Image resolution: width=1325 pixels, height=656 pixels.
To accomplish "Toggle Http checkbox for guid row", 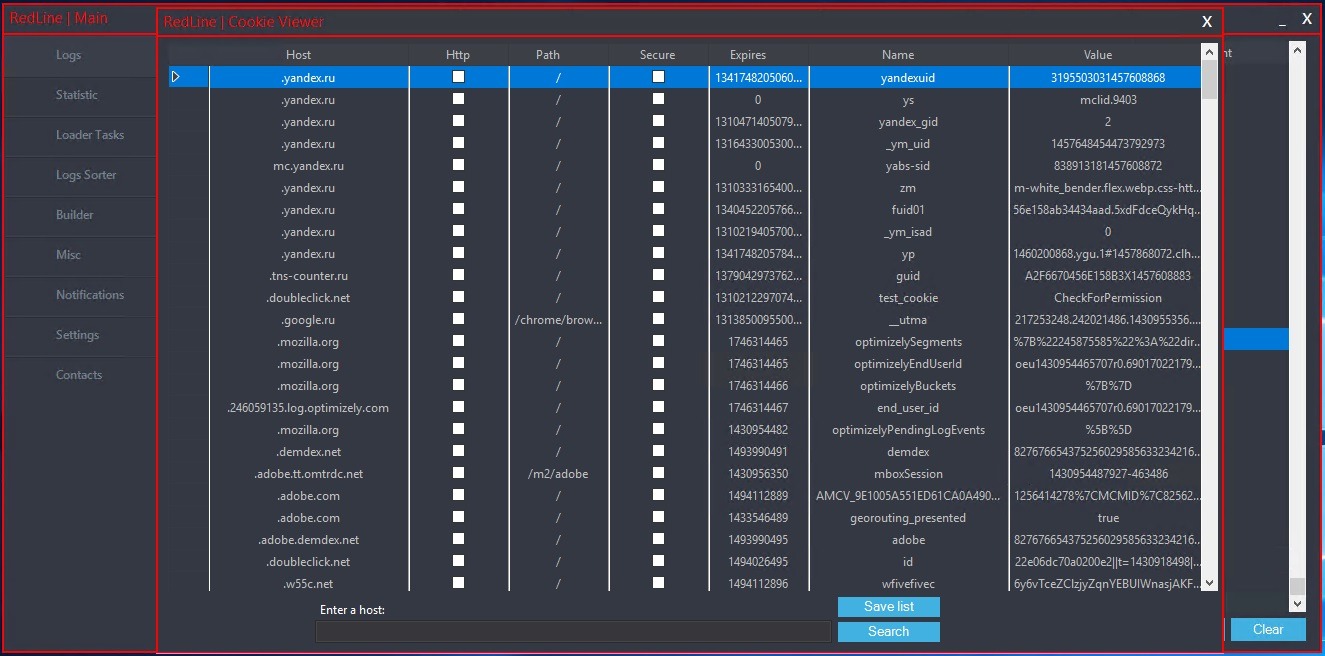I will click(458, 275).
